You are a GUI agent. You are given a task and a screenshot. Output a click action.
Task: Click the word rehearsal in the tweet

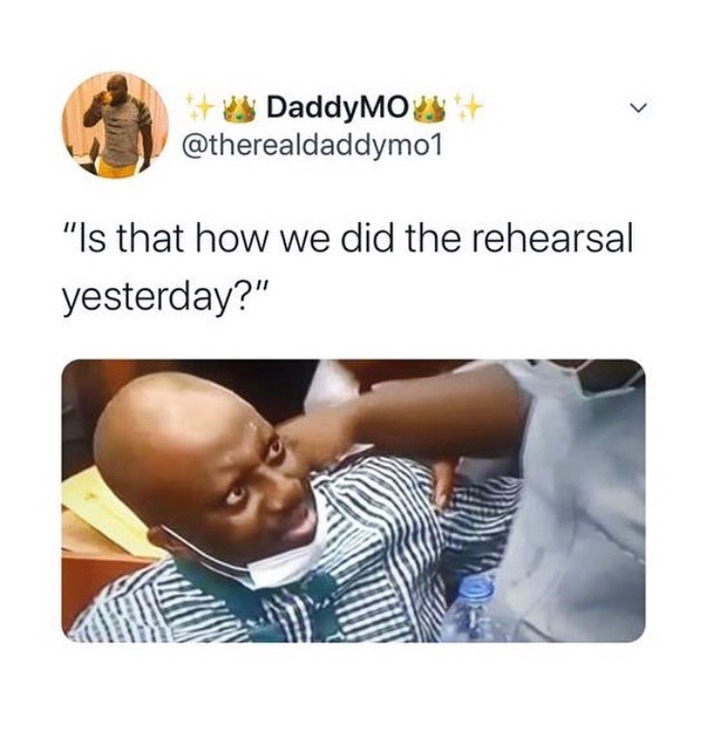(553, 240)
